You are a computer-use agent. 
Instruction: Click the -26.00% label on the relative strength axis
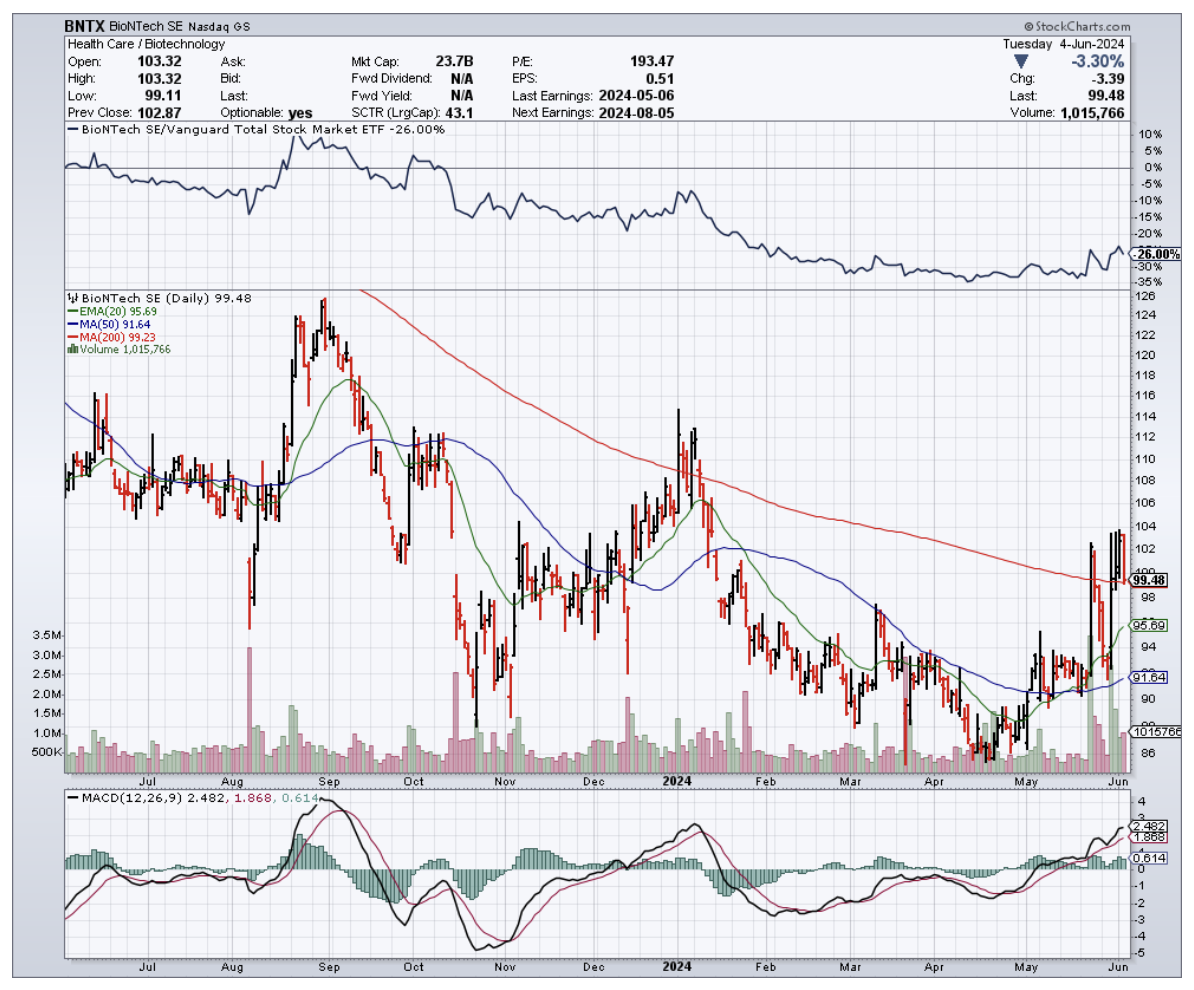[x=1156, y=254]
